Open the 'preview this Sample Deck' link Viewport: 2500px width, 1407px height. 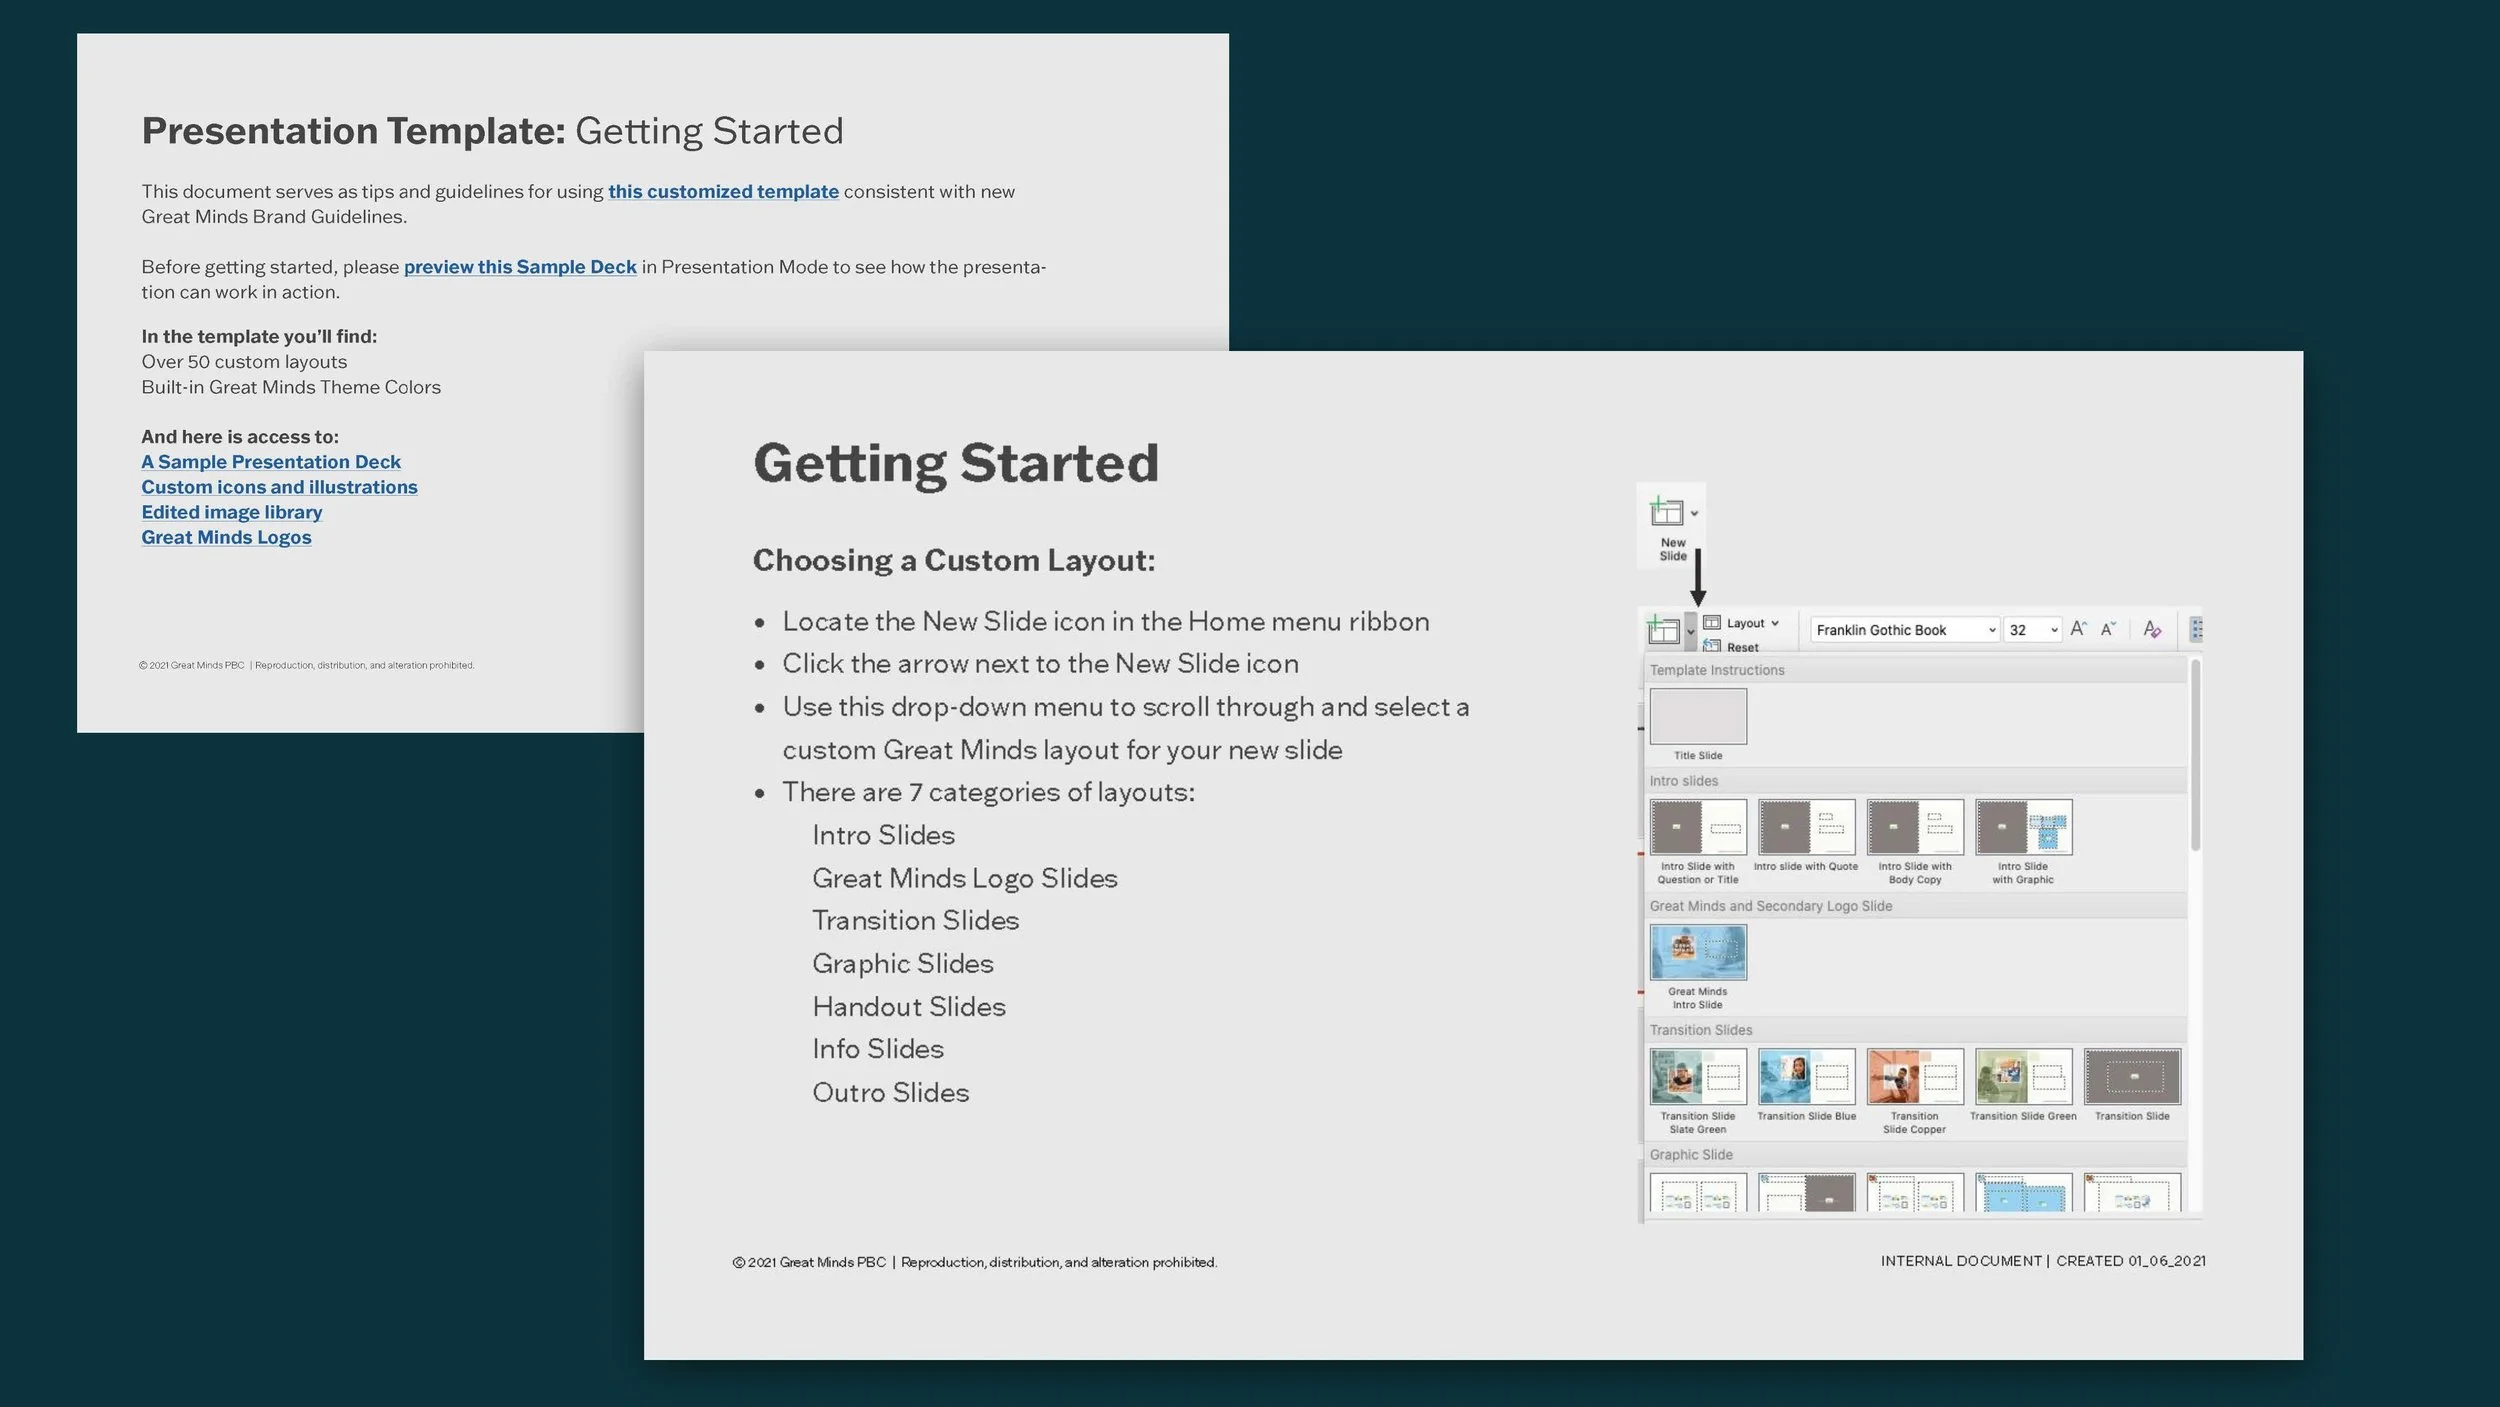520,267
